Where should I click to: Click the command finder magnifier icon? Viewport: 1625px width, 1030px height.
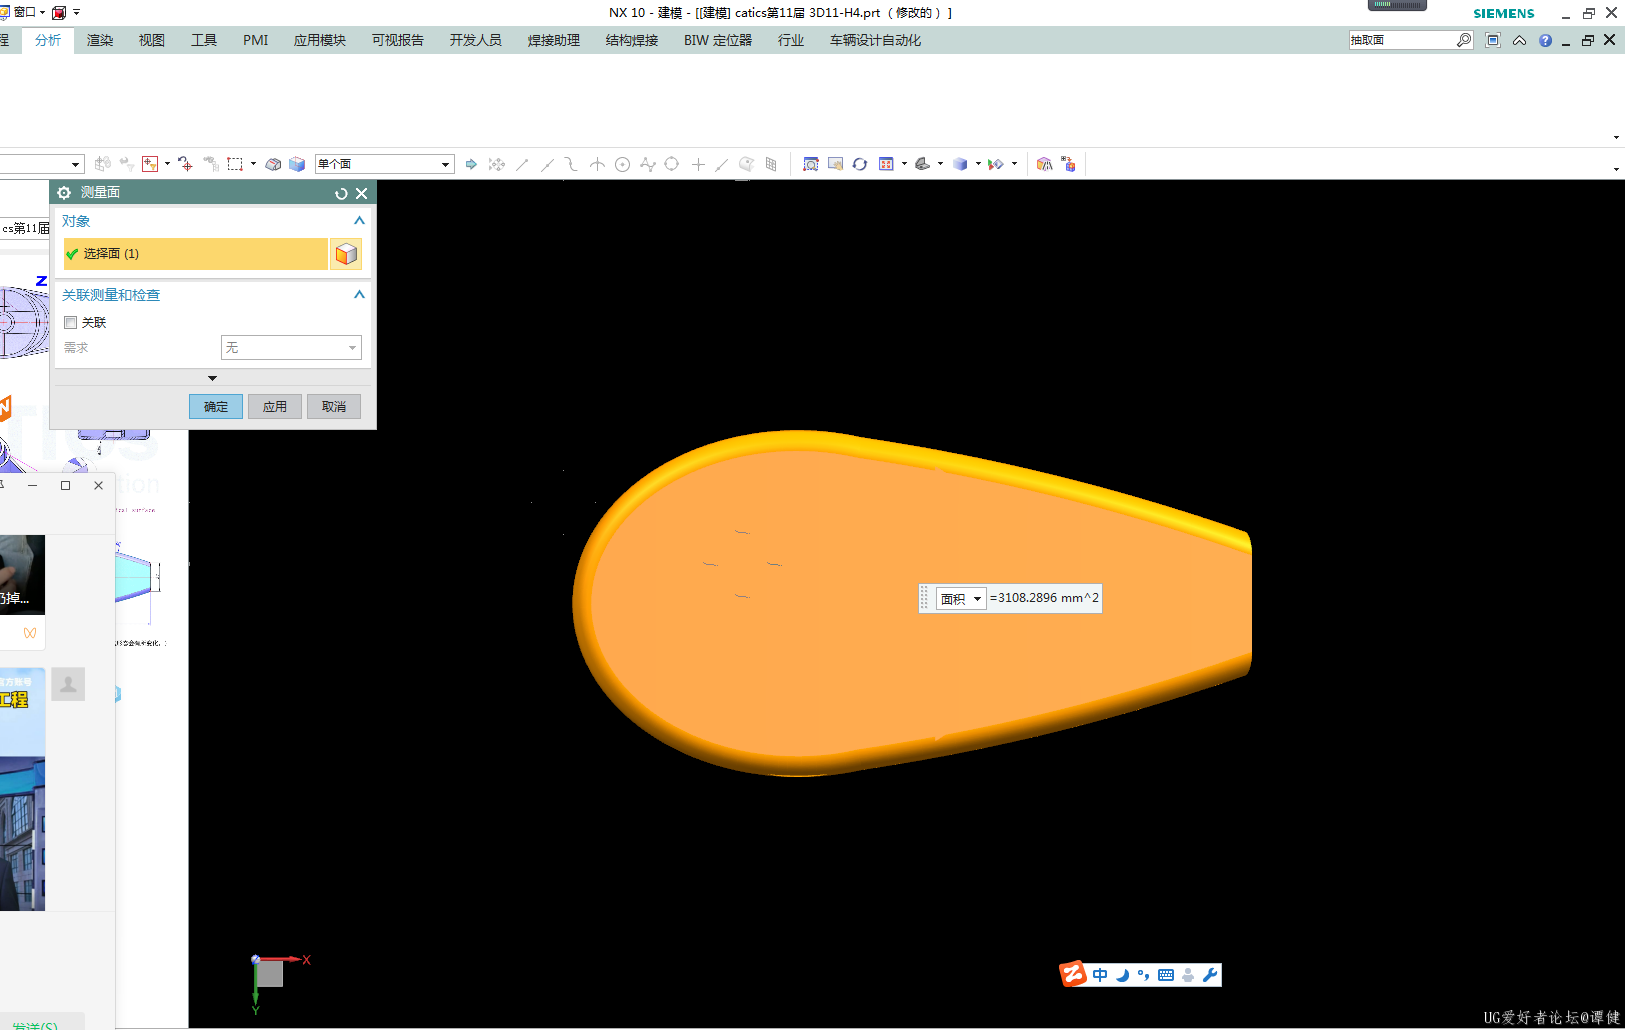point(1464,40)
